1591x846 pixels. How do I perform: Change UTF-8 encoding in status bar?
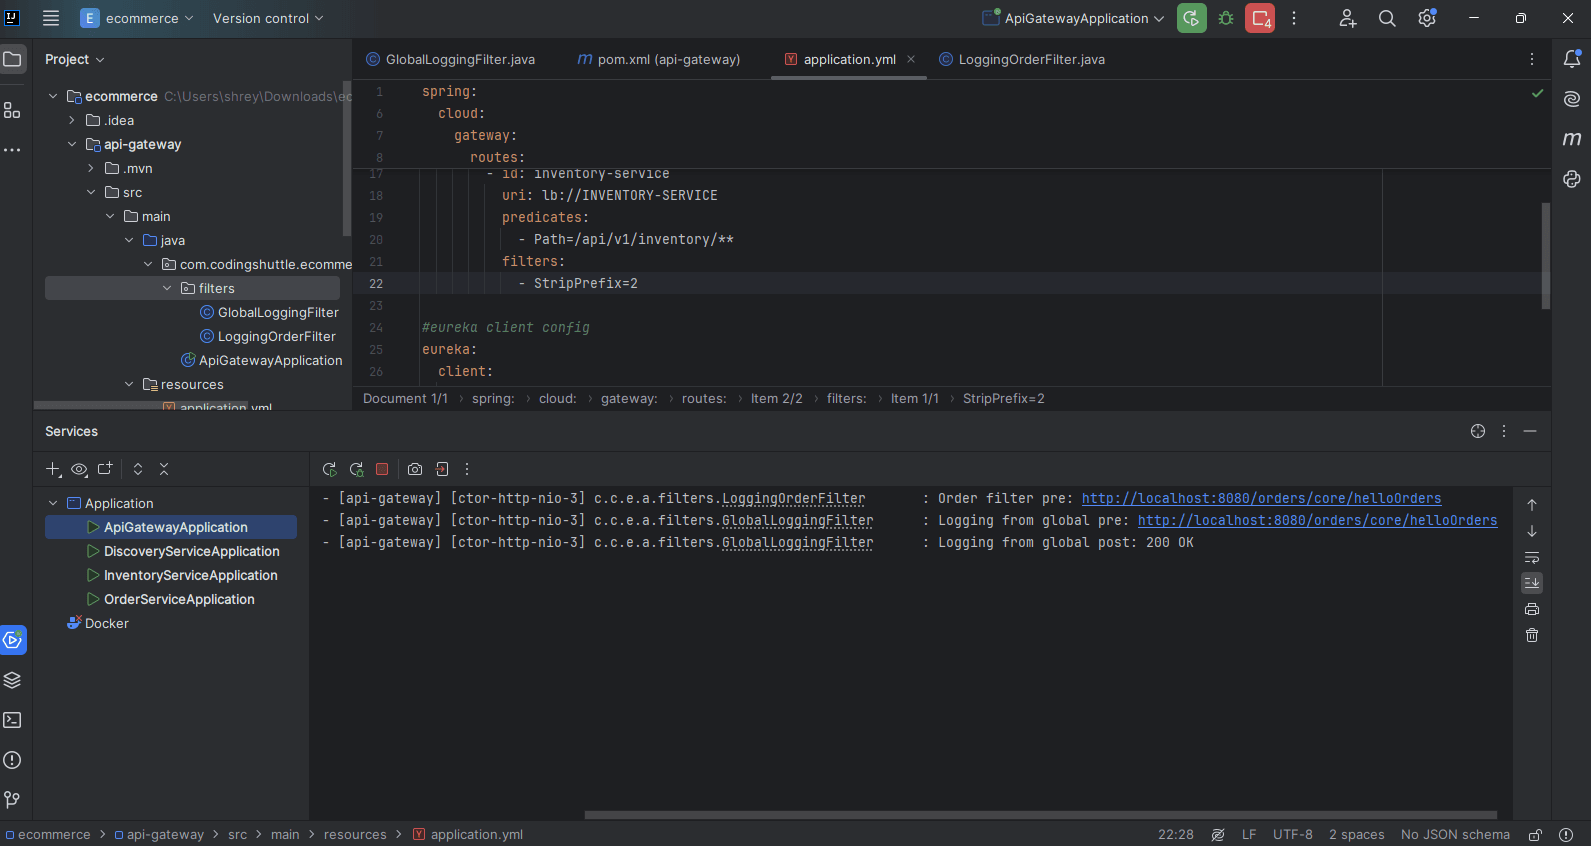pyautogui.click(x=1293, y=835)
